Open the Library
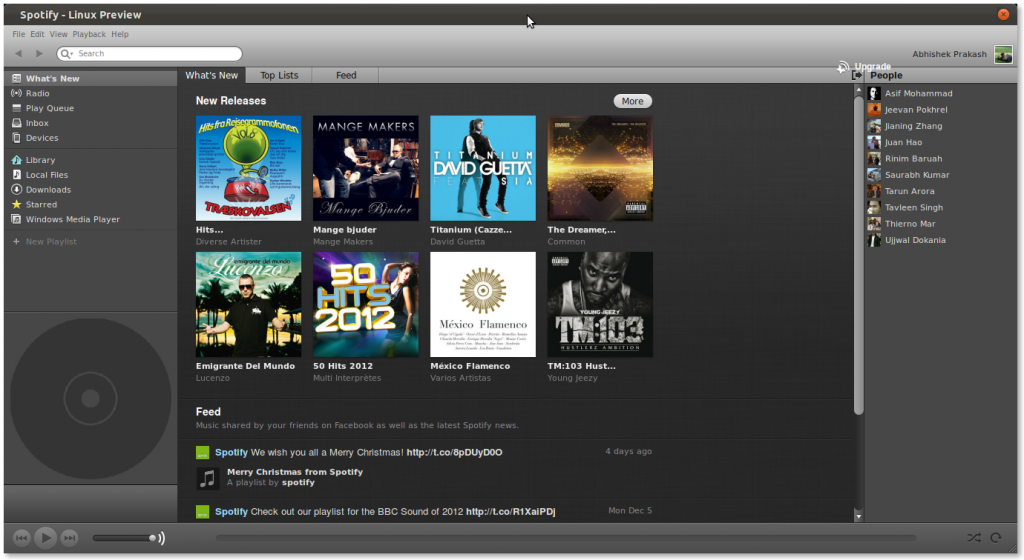Screen dimensions: 1024x560 pos(90,160)
